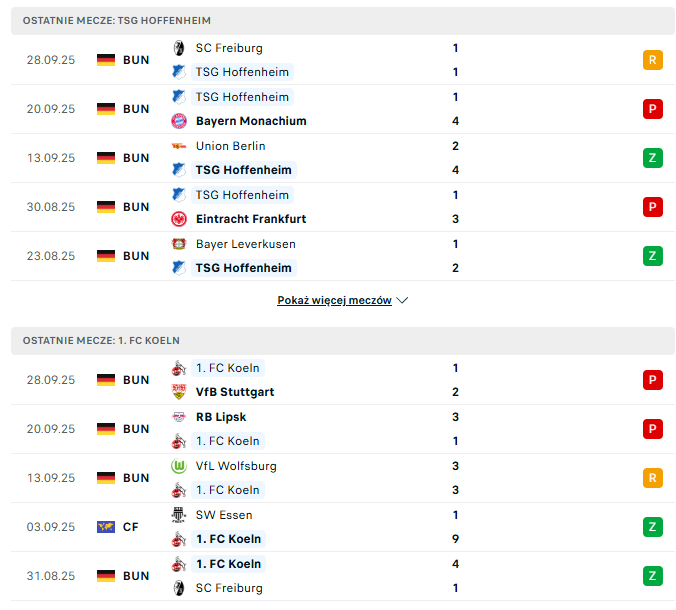Click the VfB Stuttgart club logo
The image size is (676, 610).
point(179,392)
